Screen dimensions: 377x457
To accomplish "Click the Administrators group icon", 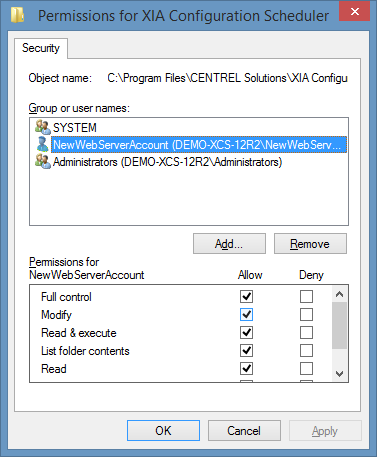I will (43, 162).
